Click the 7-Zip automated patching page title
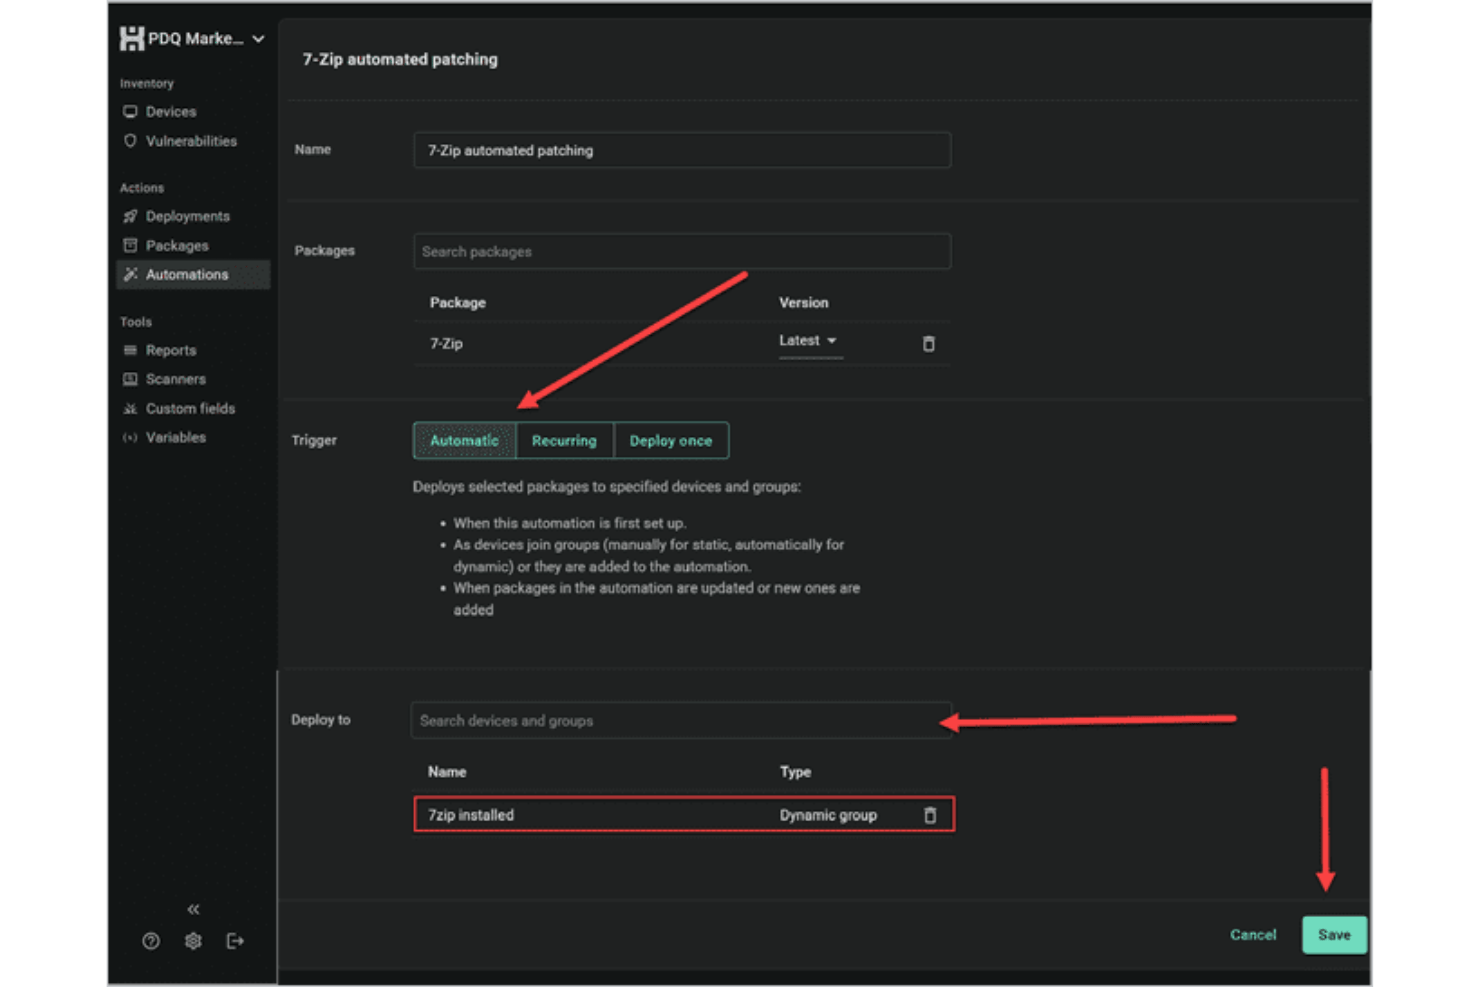1480x987 pixels. point(400,60)
